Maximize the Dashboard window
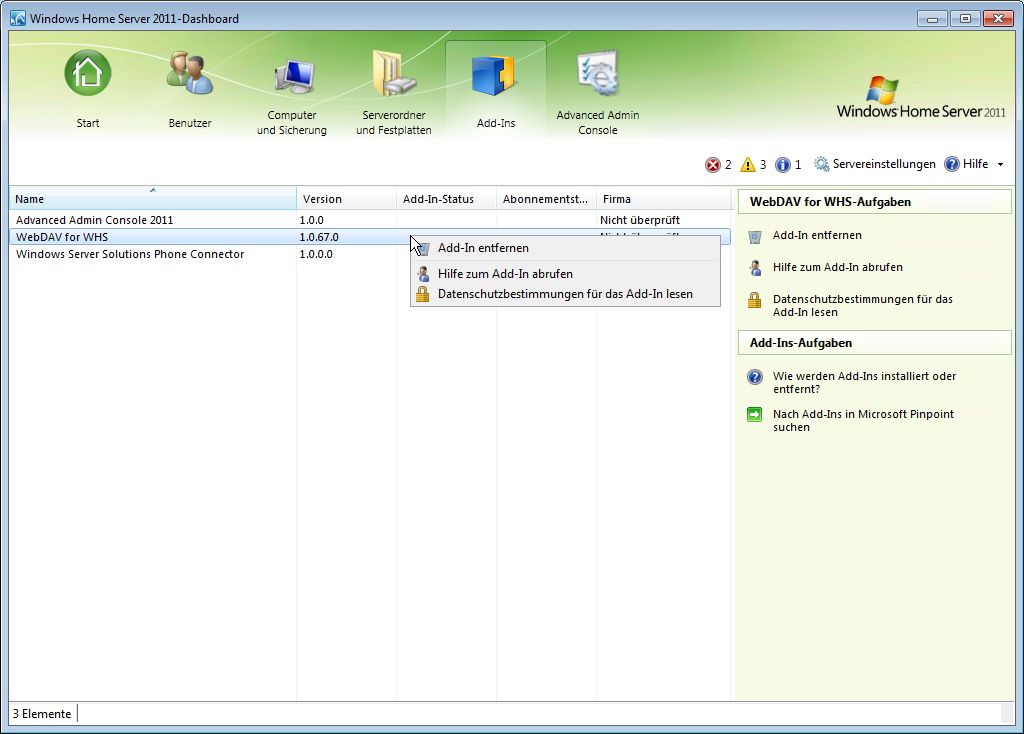This screenshot has height=734, width=1024. pyautogui.click(x=965, y=19)
